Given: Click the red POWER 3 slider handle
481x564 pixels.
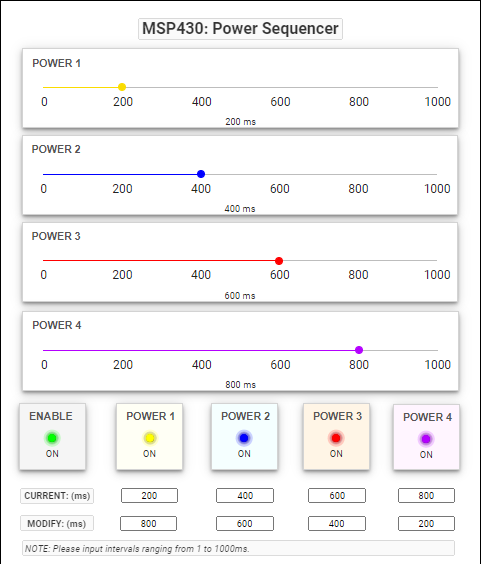Looking at the screenshot, I should coord(279,261).
